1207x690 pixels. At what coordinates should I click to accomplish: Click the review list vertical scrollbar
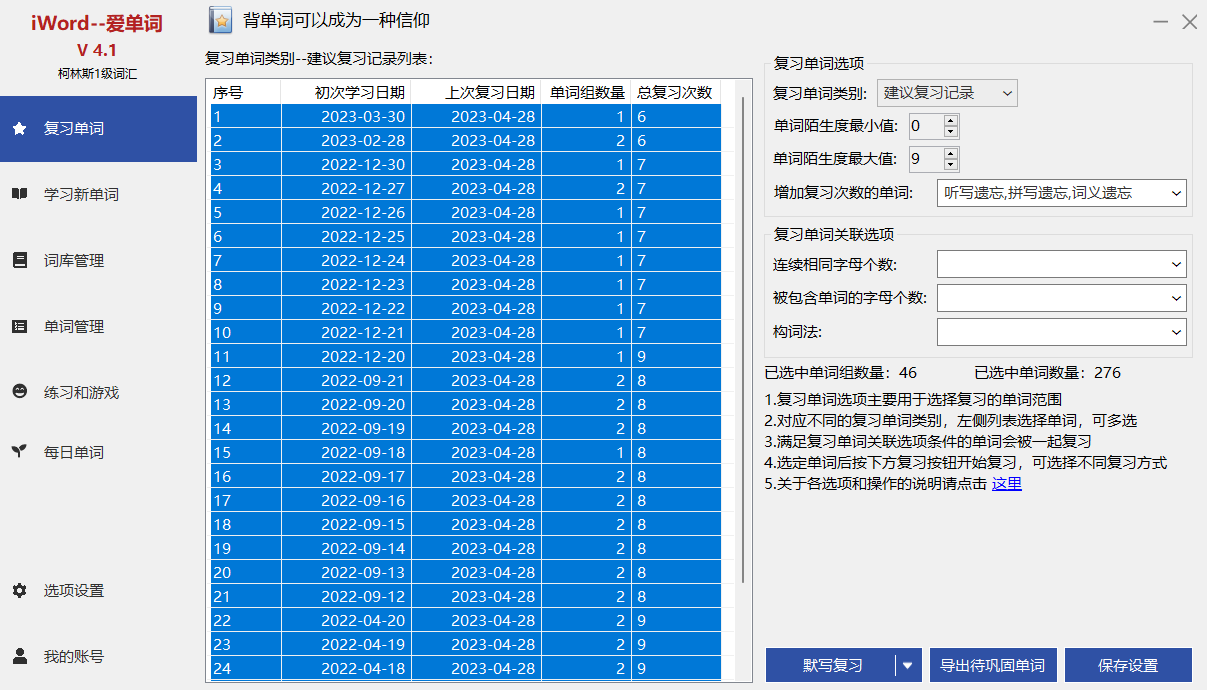click(743, 340)
